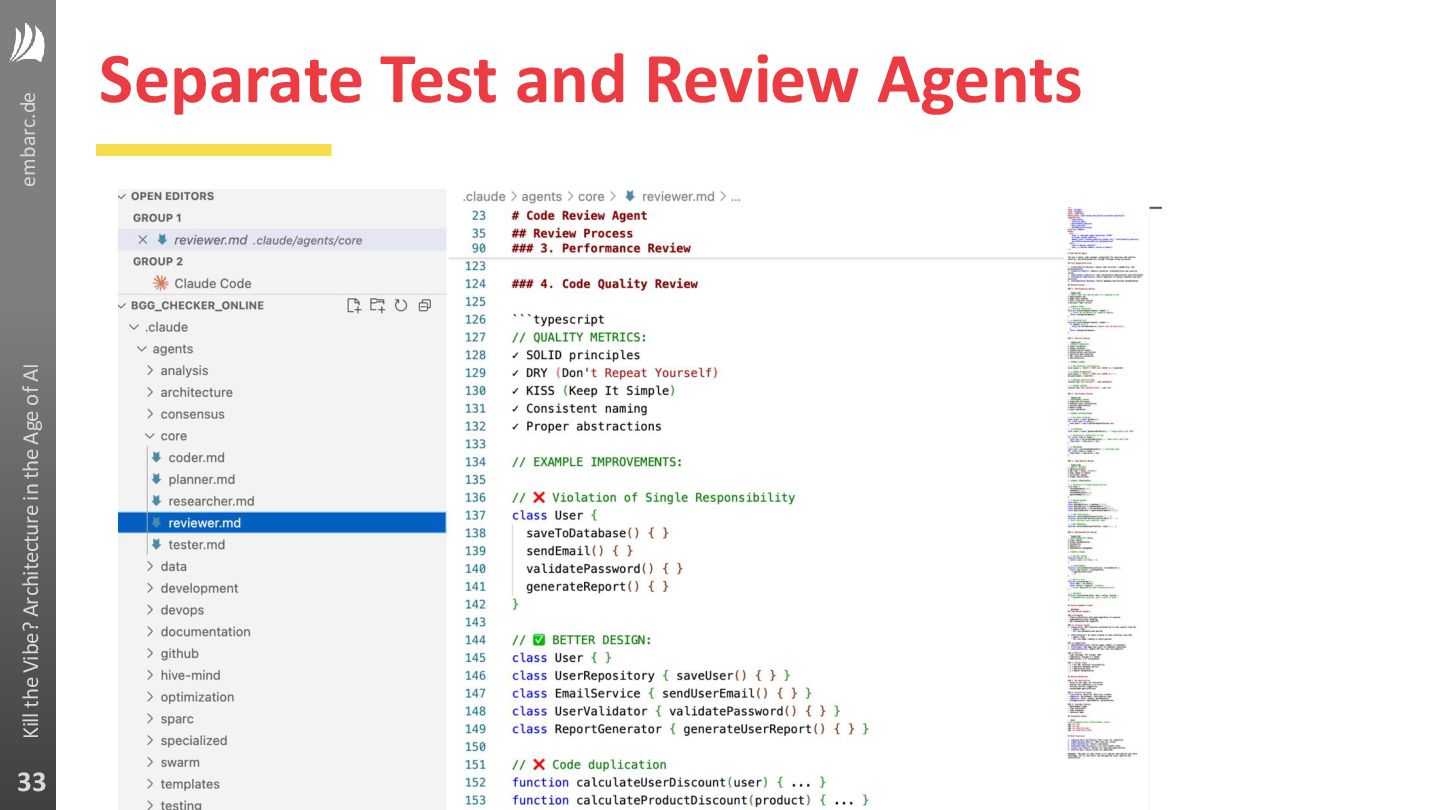Jump to sticky header '## Review Process'
This screenshot has height=810, width=1440.
(x=572, y=233)
